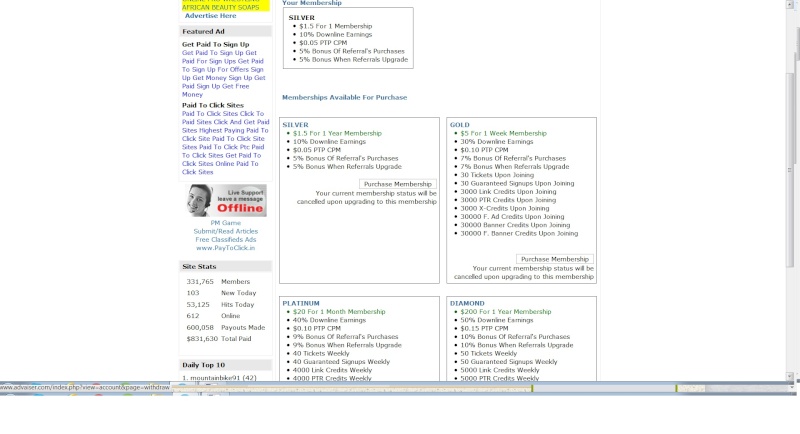Click Gold's 30 Guaranteed Signups Upon Joining

click(517, 183)
